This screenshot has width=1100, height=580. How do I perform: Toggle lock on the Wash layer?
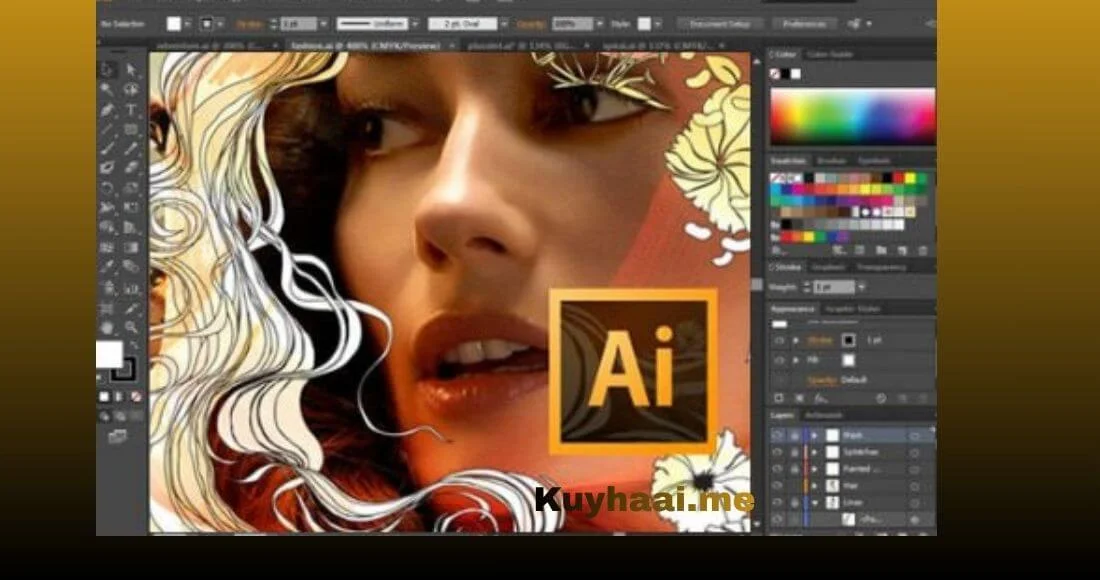pyautogui.click(x=794, y=436)
